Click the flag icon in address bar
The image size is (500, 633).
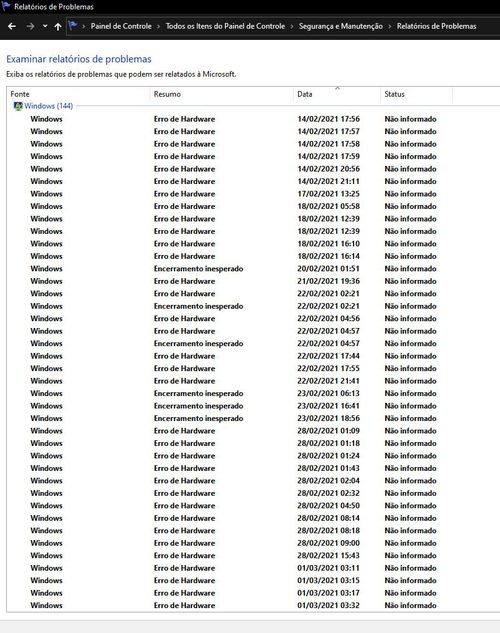click(x=73, y=26)
